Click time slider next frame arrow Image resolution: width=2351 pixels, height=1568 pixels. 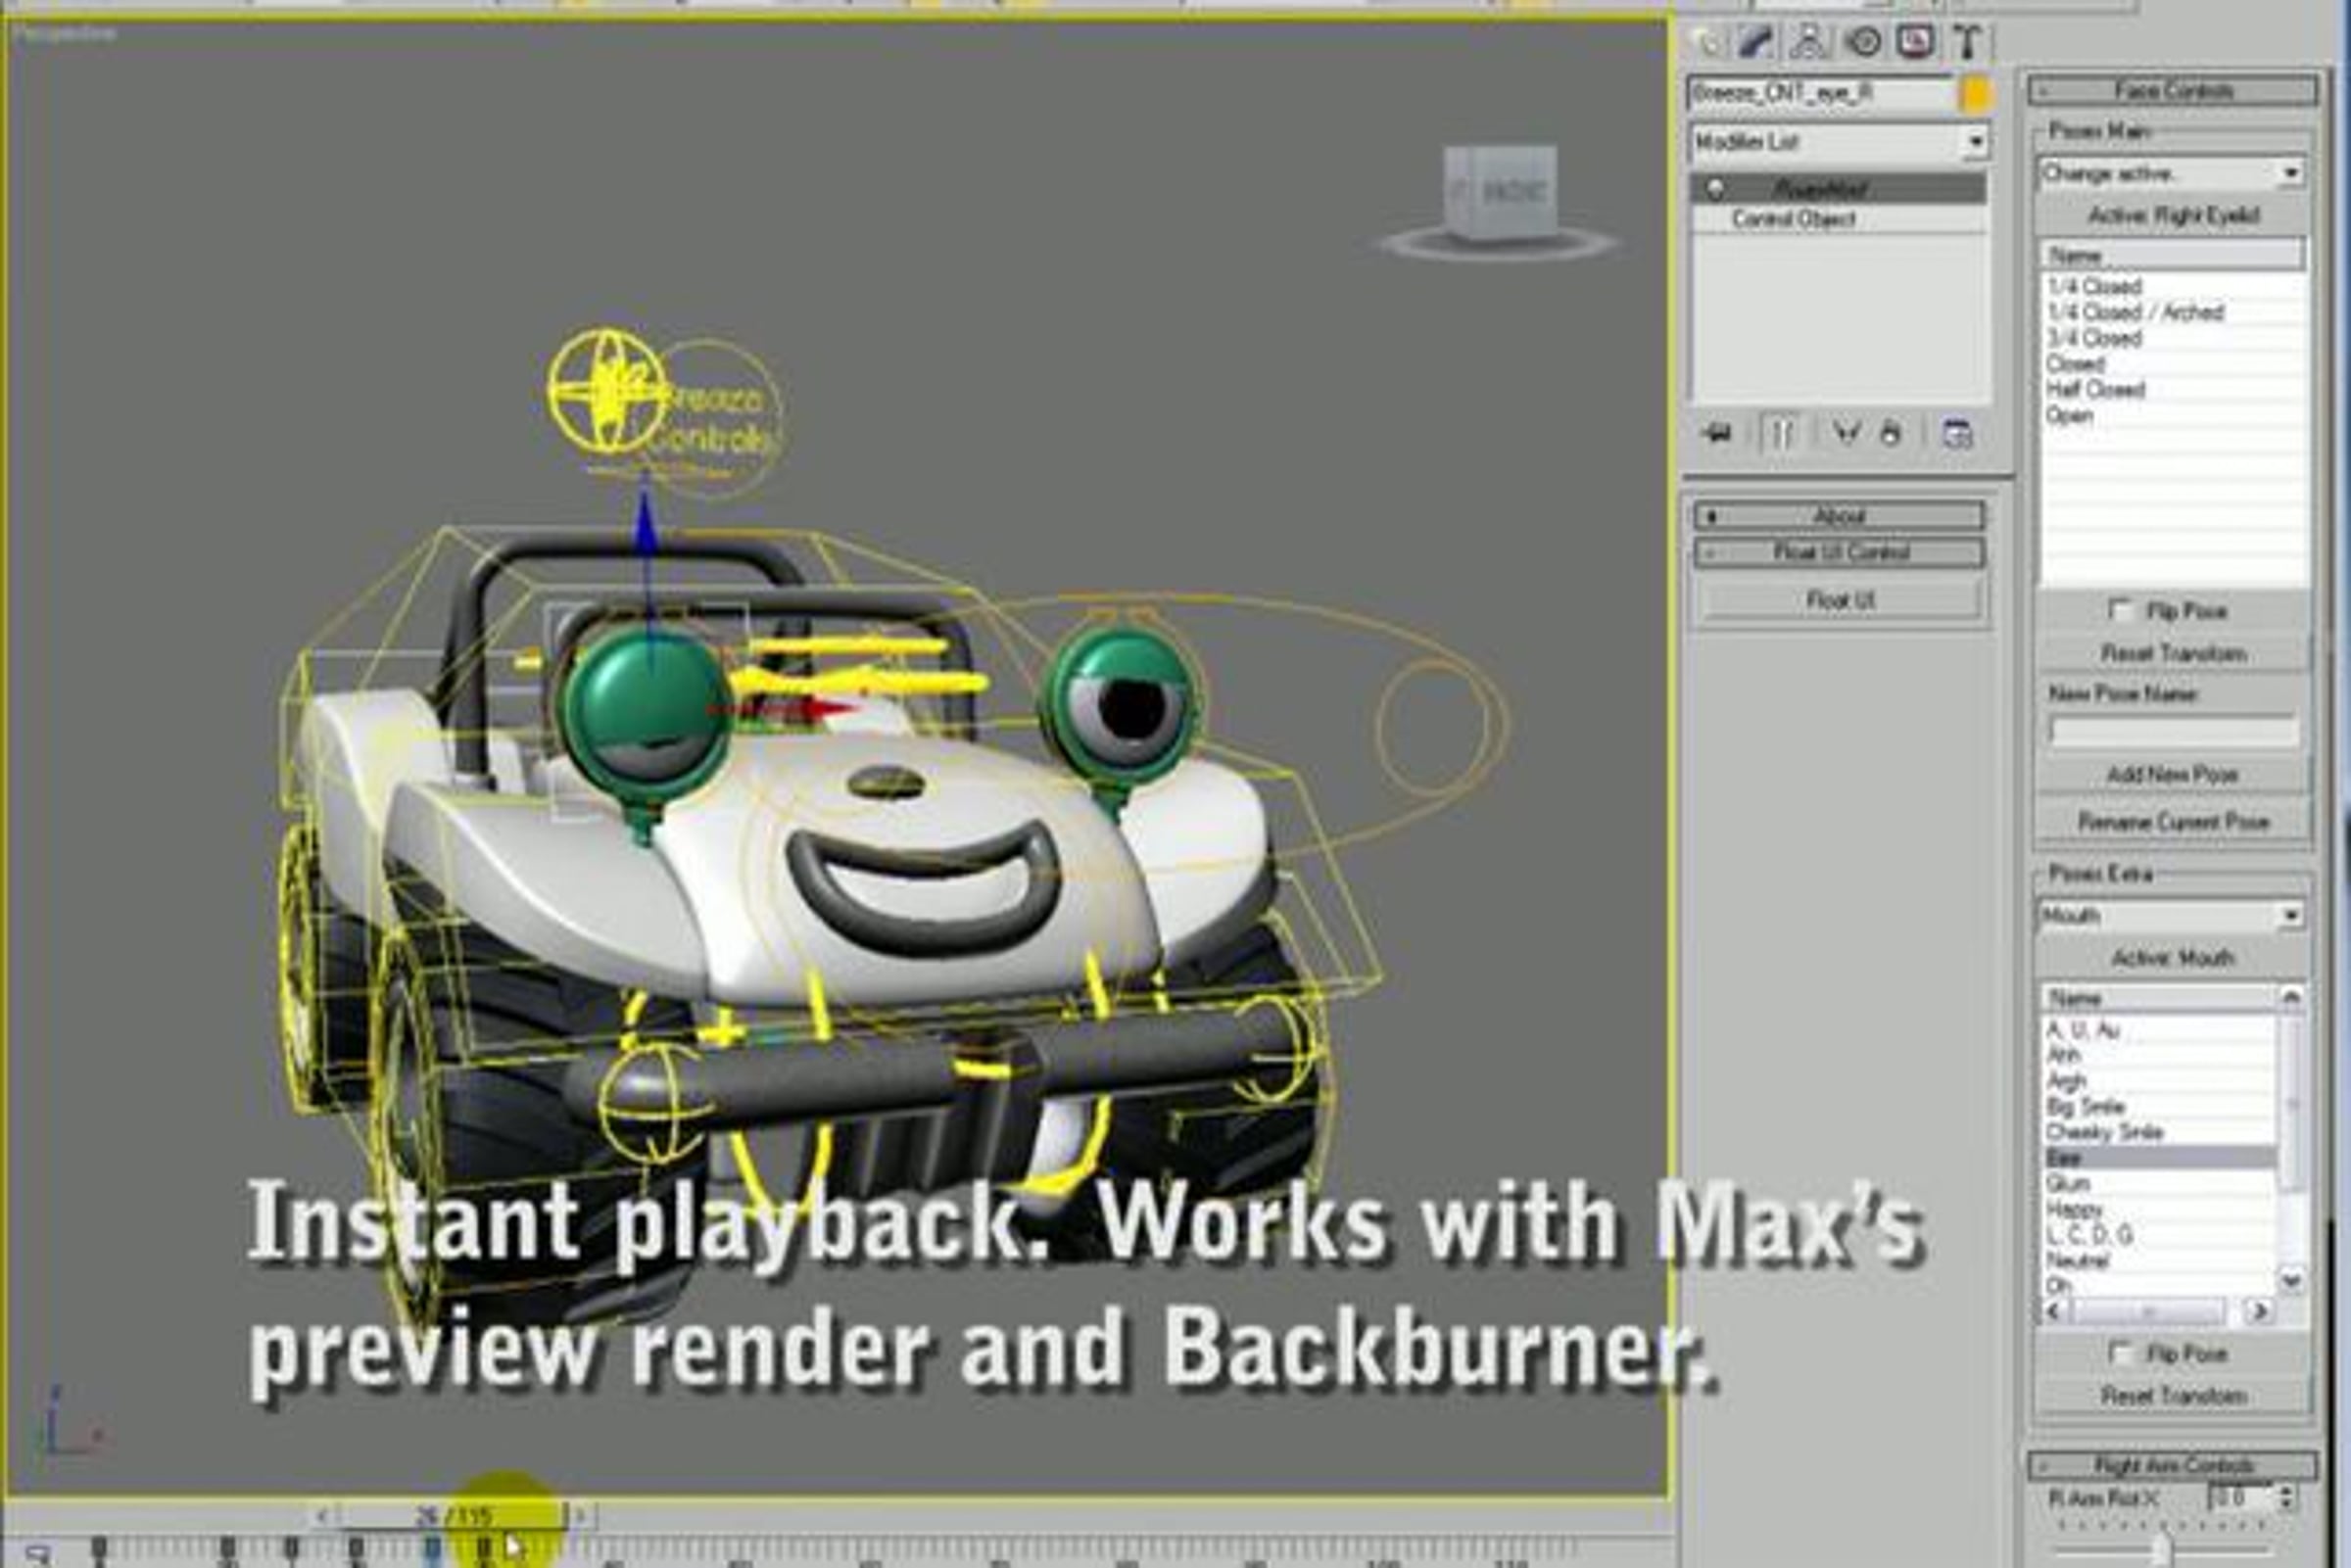click(x=584, y=1517)
